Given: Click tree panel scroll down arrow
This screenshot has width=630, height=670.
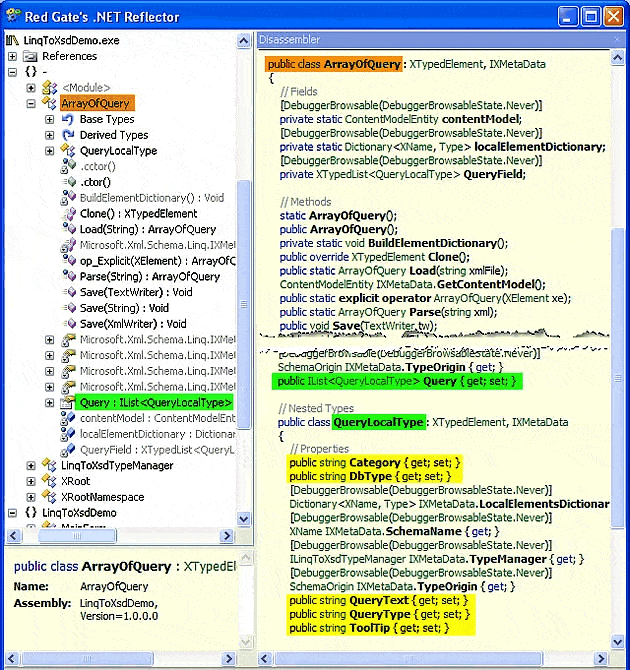Looking at the screenshot, I should [244, 519].
